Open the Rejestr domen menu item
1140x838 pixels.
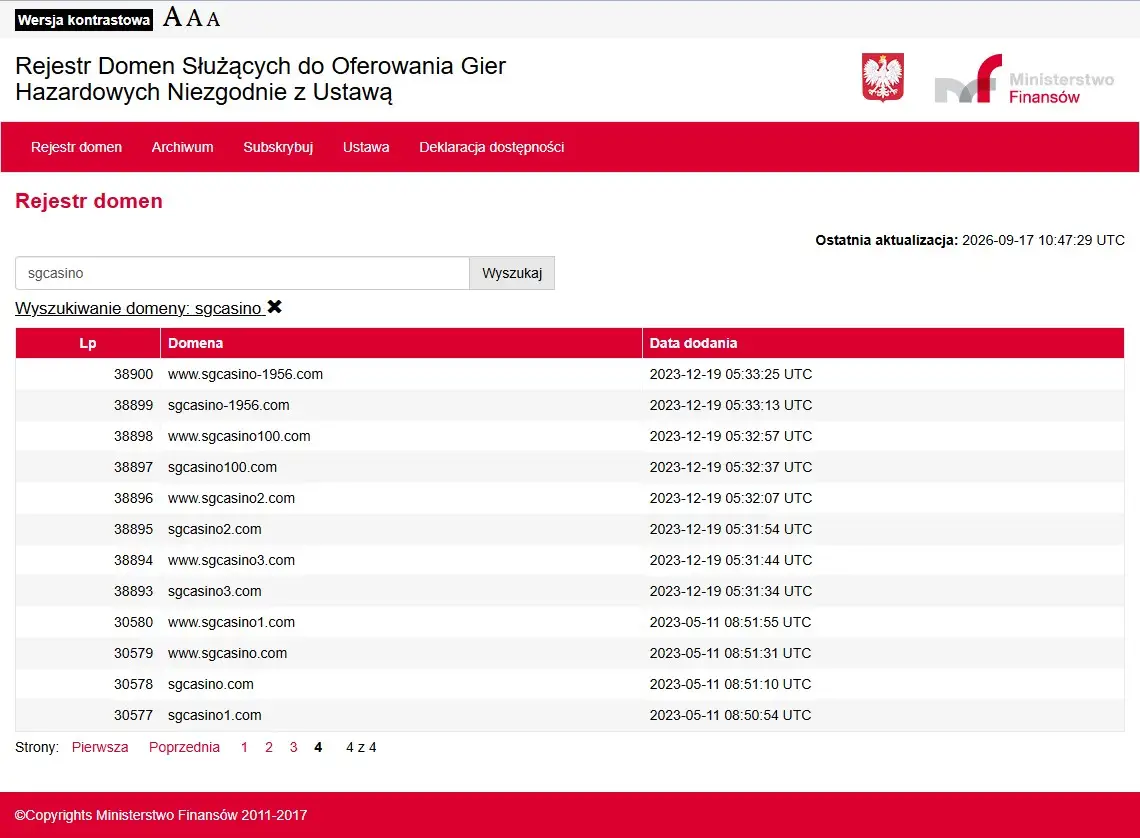[x=76, y=147]
